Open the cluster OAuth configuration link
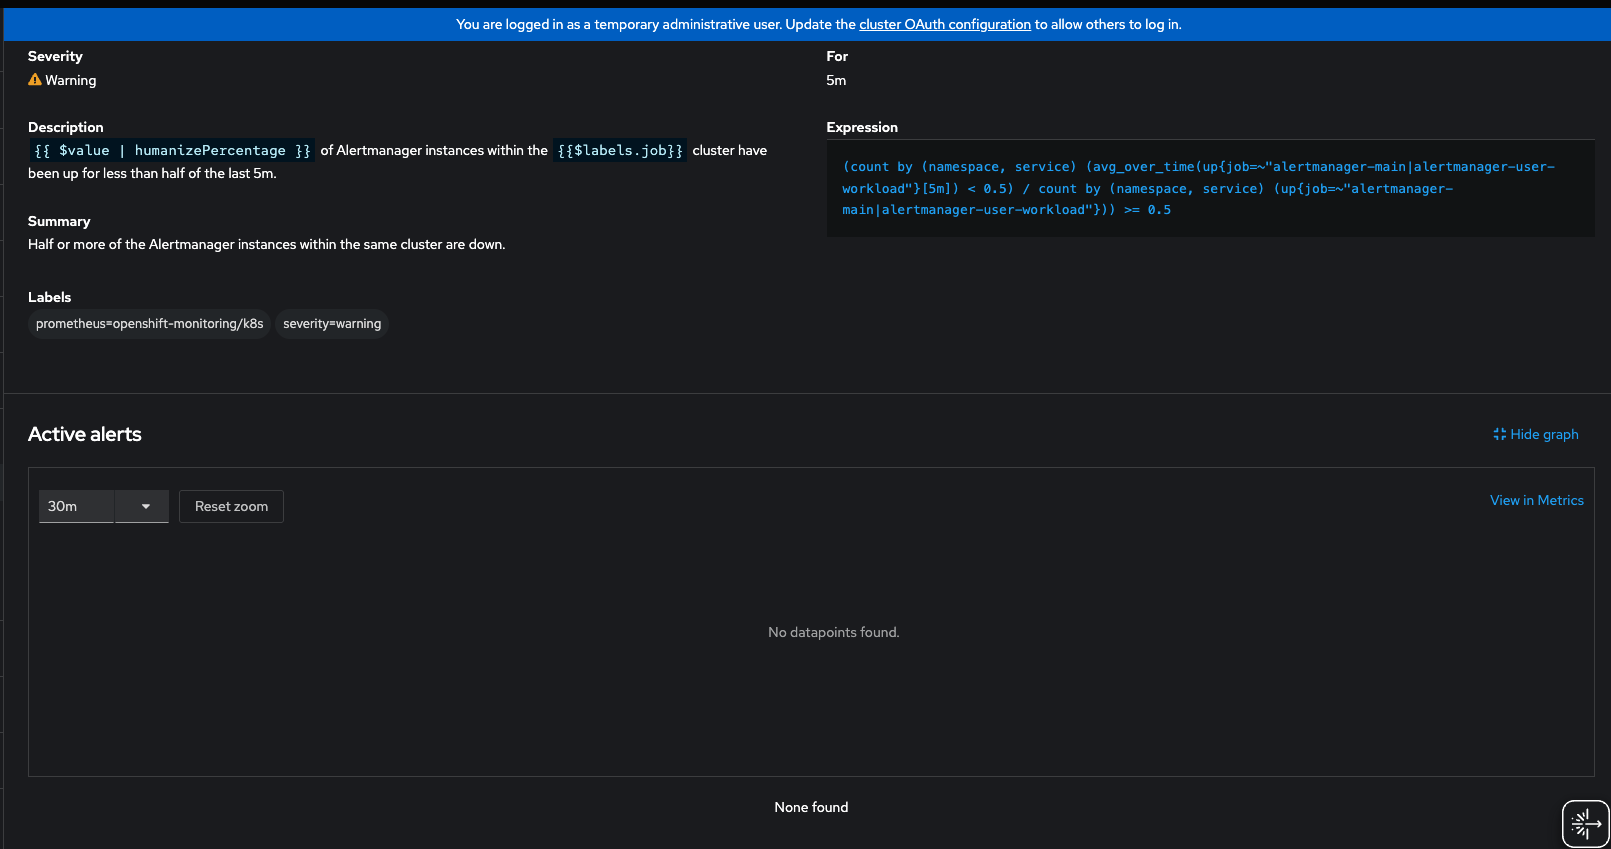This screenshot has height=849, width=1611. point(944,24)
